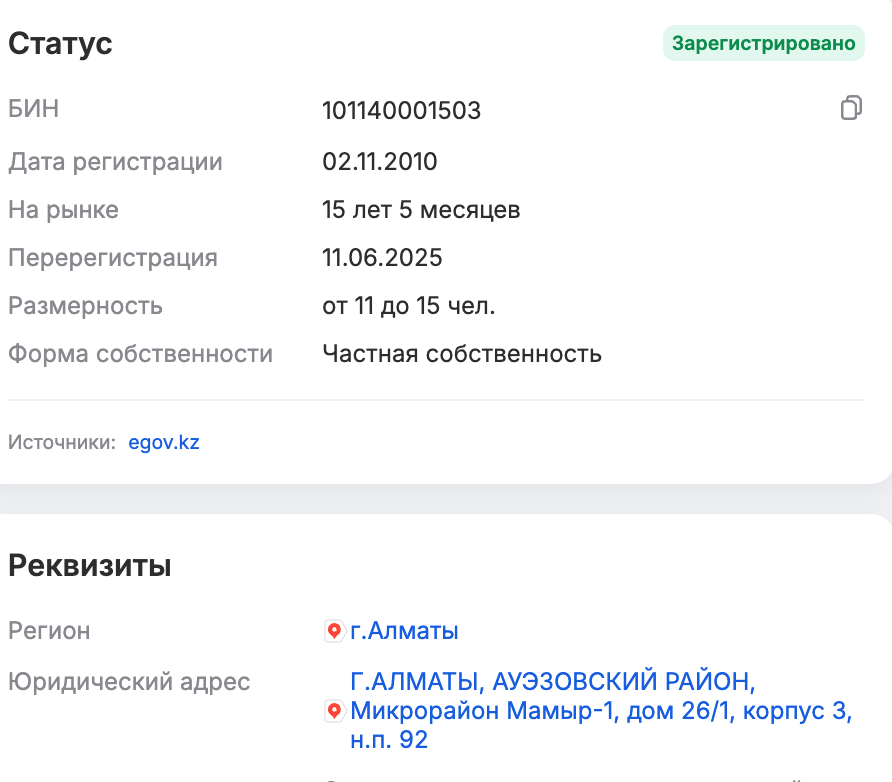892x782 pixels.
Task: Click the 'от 11 до 15 чел.' value
Action: (408, 306)
